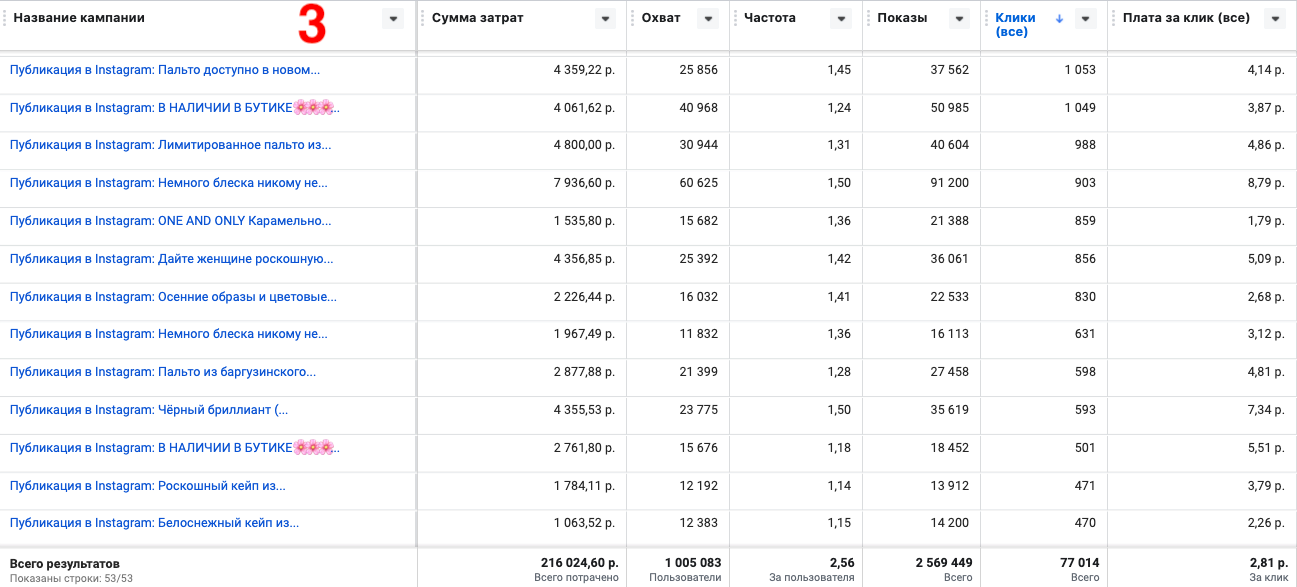This screenshot has width=1297, height=587.
Task: Open campaign link Пальто из баргузинского
Action: [x=163, y=372]
